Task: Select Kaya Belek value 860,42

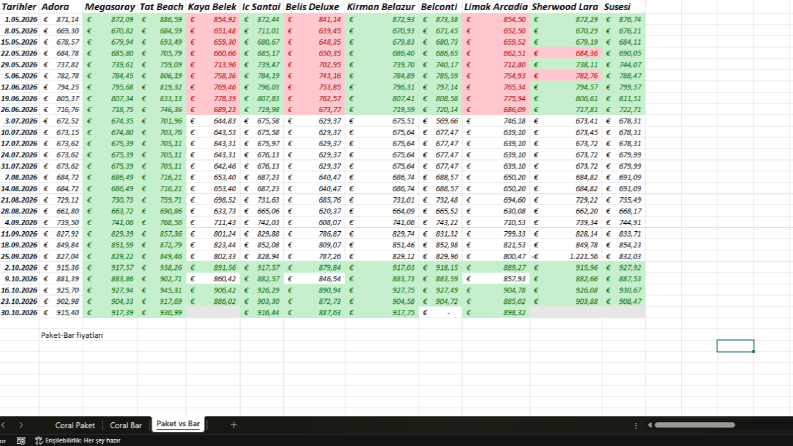Action: point(213,279)
